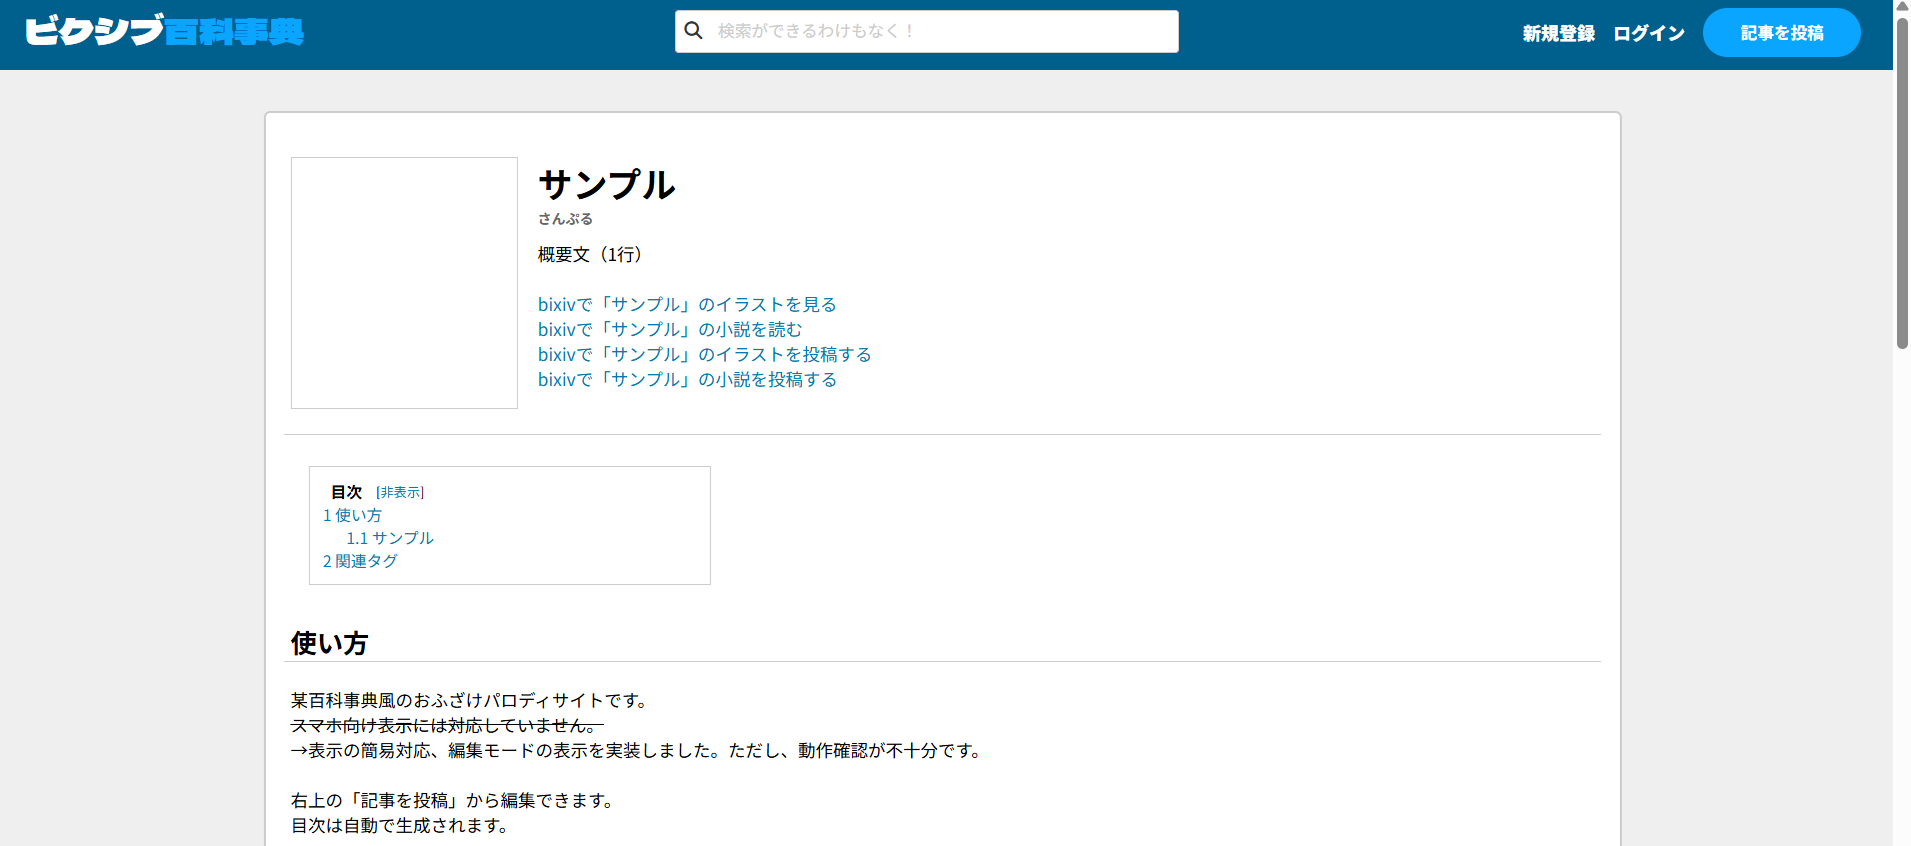Click the magnifying glass search icon

pos(693,31)
